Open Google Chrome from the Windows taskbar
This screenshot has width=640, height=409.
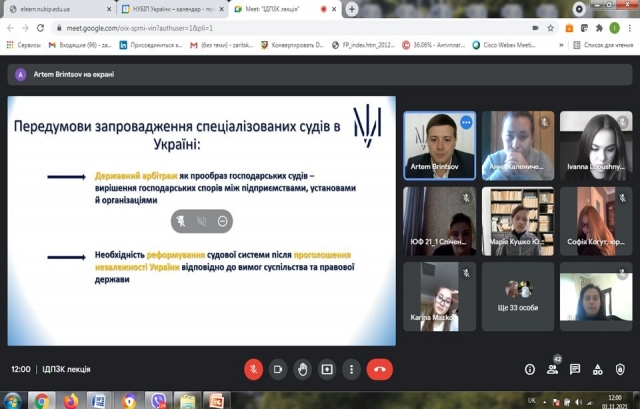[41, 400]
